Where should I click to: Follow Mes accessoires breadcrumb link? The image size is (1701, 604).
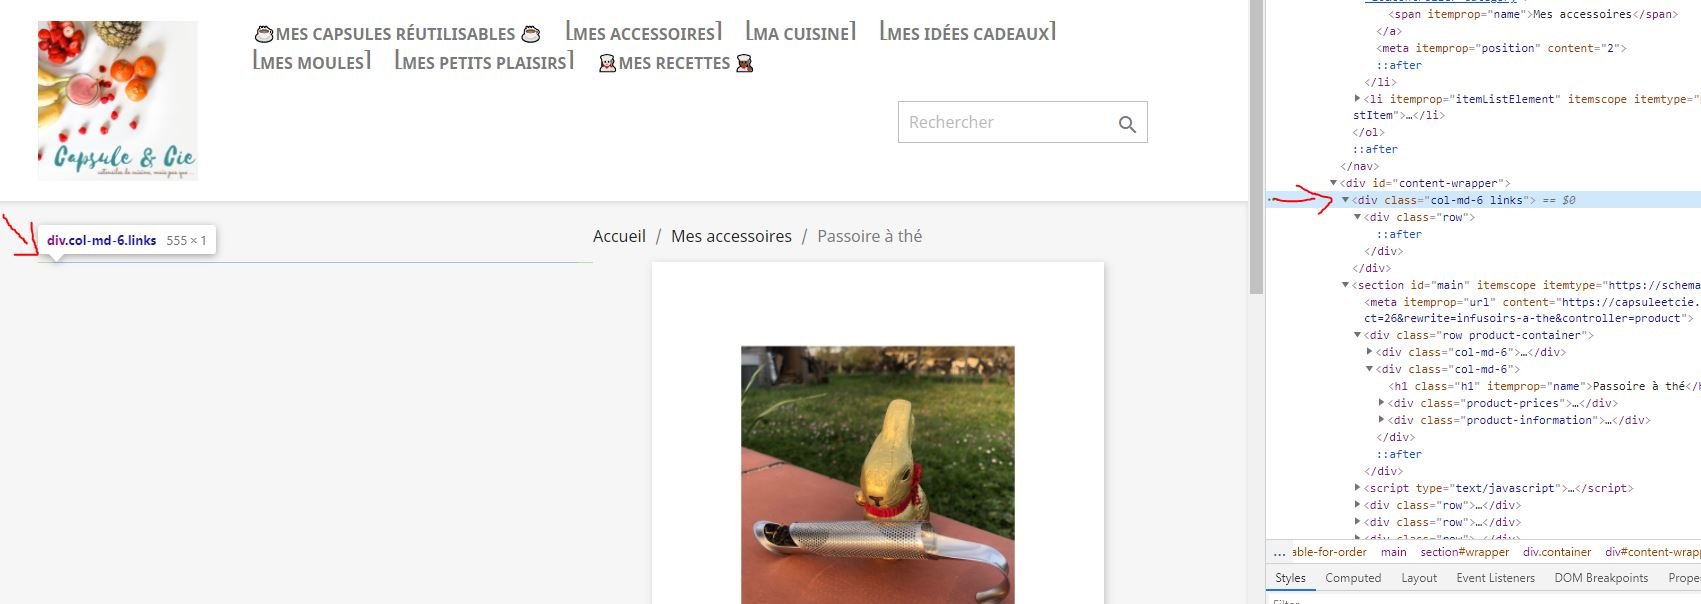pos(731,236)
